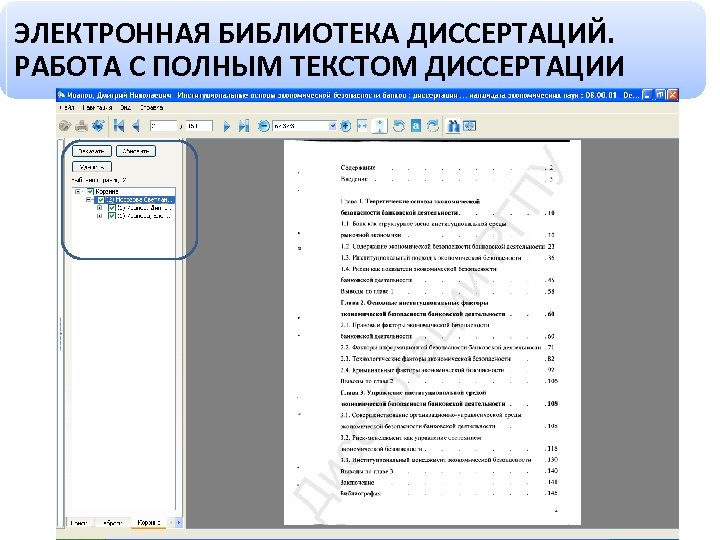Viewport: 720px width, 540px height.
Task: Click the first button in the basket panel
Action: click(x=92, y=151)
